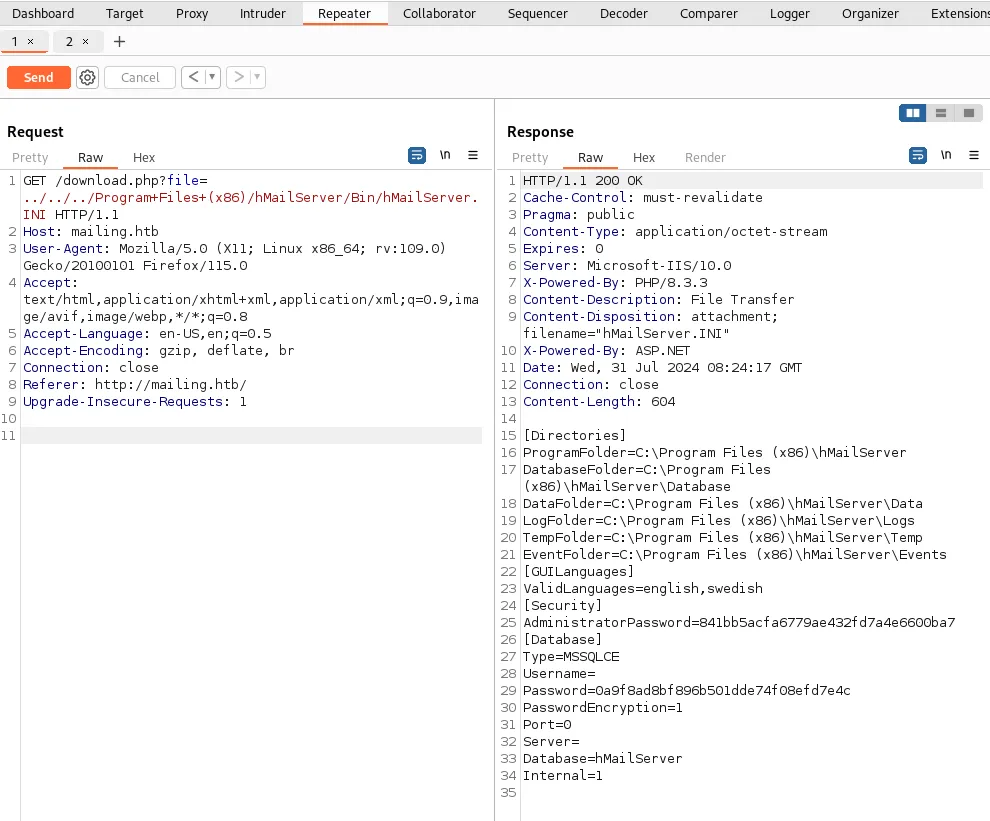
Task: Switch Request view to Pretty
Action: click(30, 157)
